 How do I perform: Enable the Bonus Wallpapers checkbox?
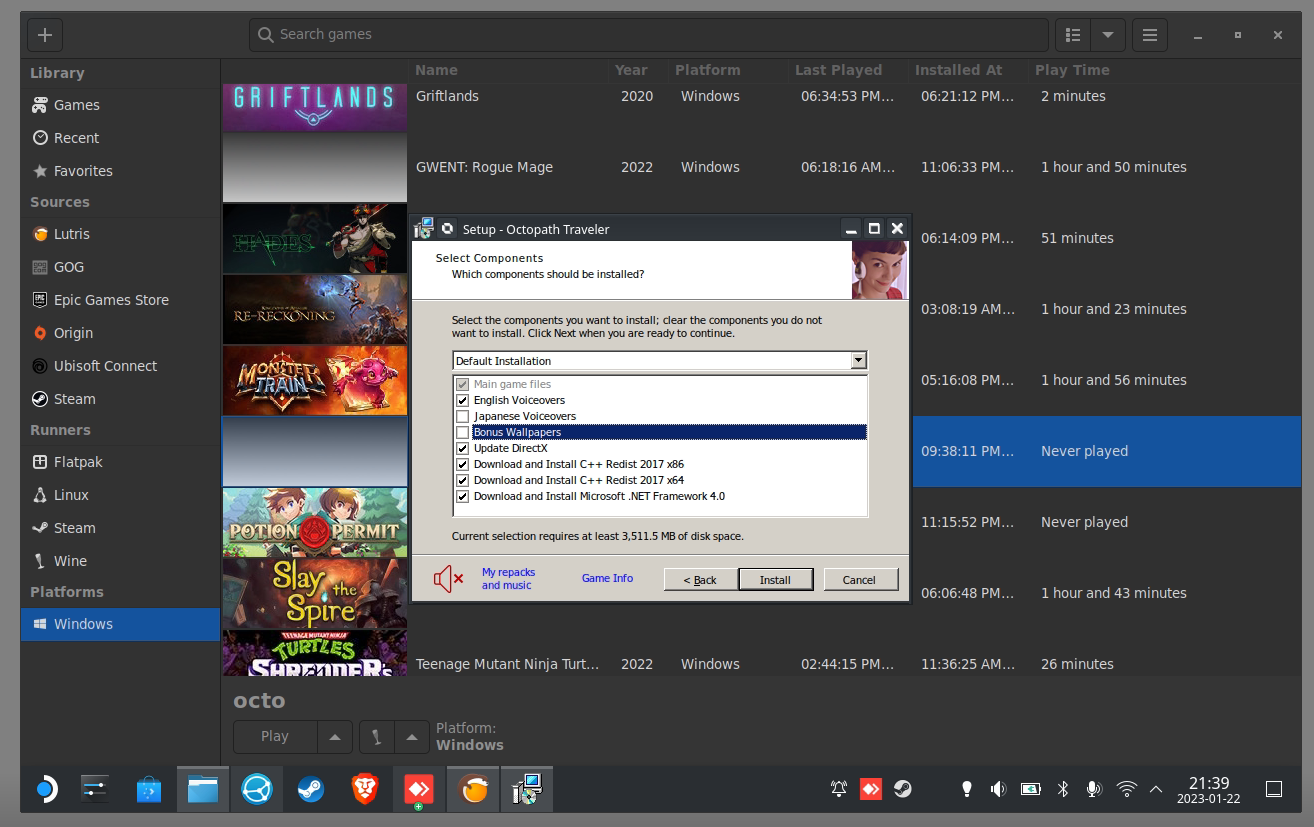coord(462,432)
